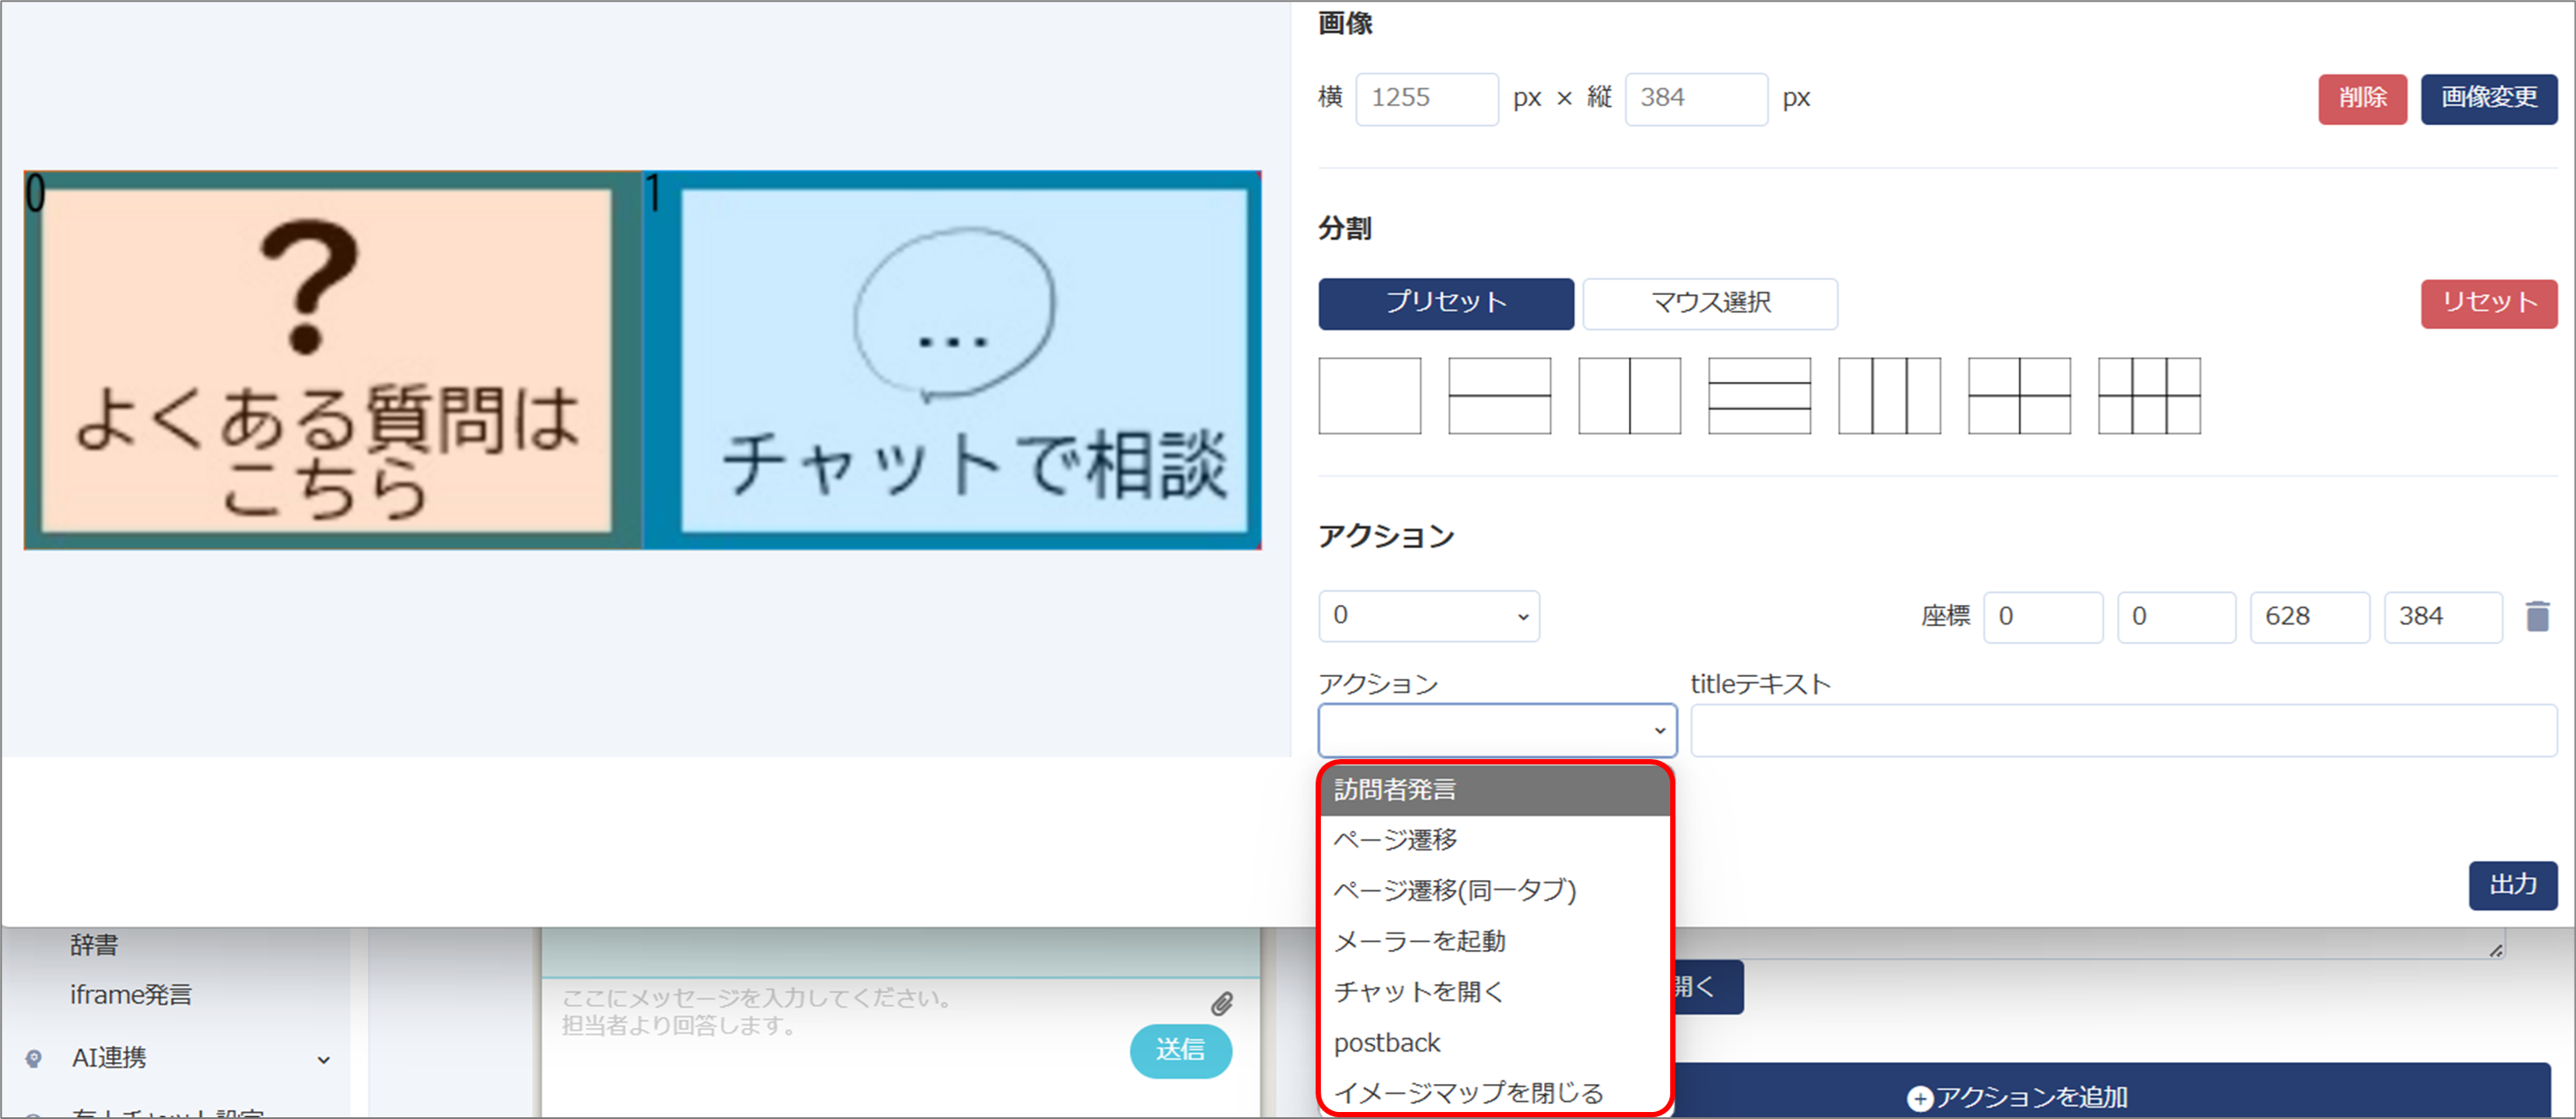This screenshot has height=1119, width=2576.
Task: Choose 訪問者発言 from the action list
Action: coord(1495,790)
